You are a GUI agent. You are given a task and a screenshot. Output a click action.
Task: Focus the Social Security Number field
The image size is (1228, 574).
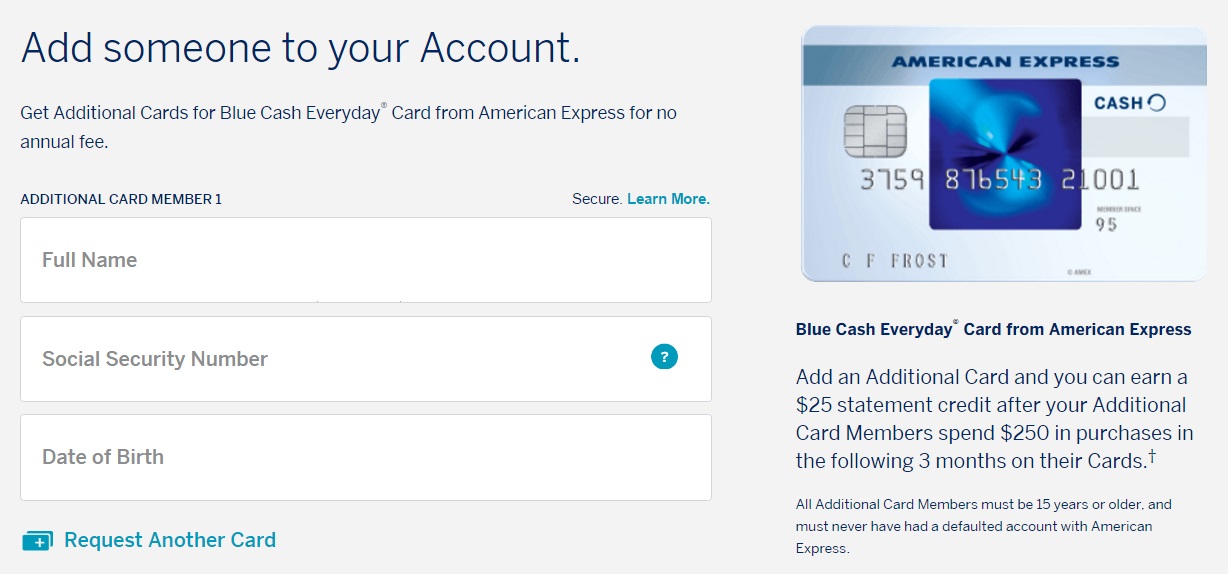pos(366,359)
